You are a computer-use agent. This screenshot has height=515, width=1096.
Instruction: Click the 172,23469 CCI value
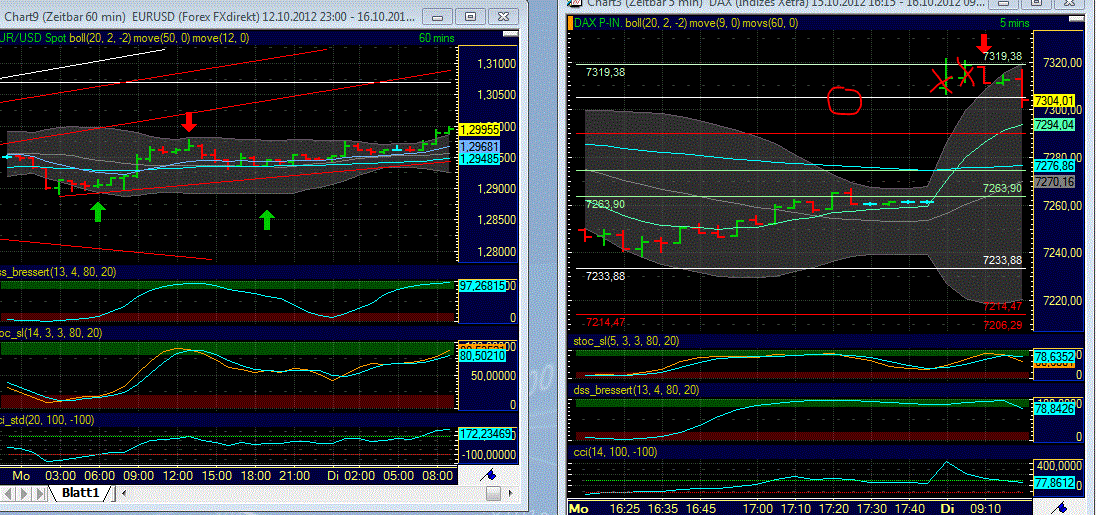486,434
